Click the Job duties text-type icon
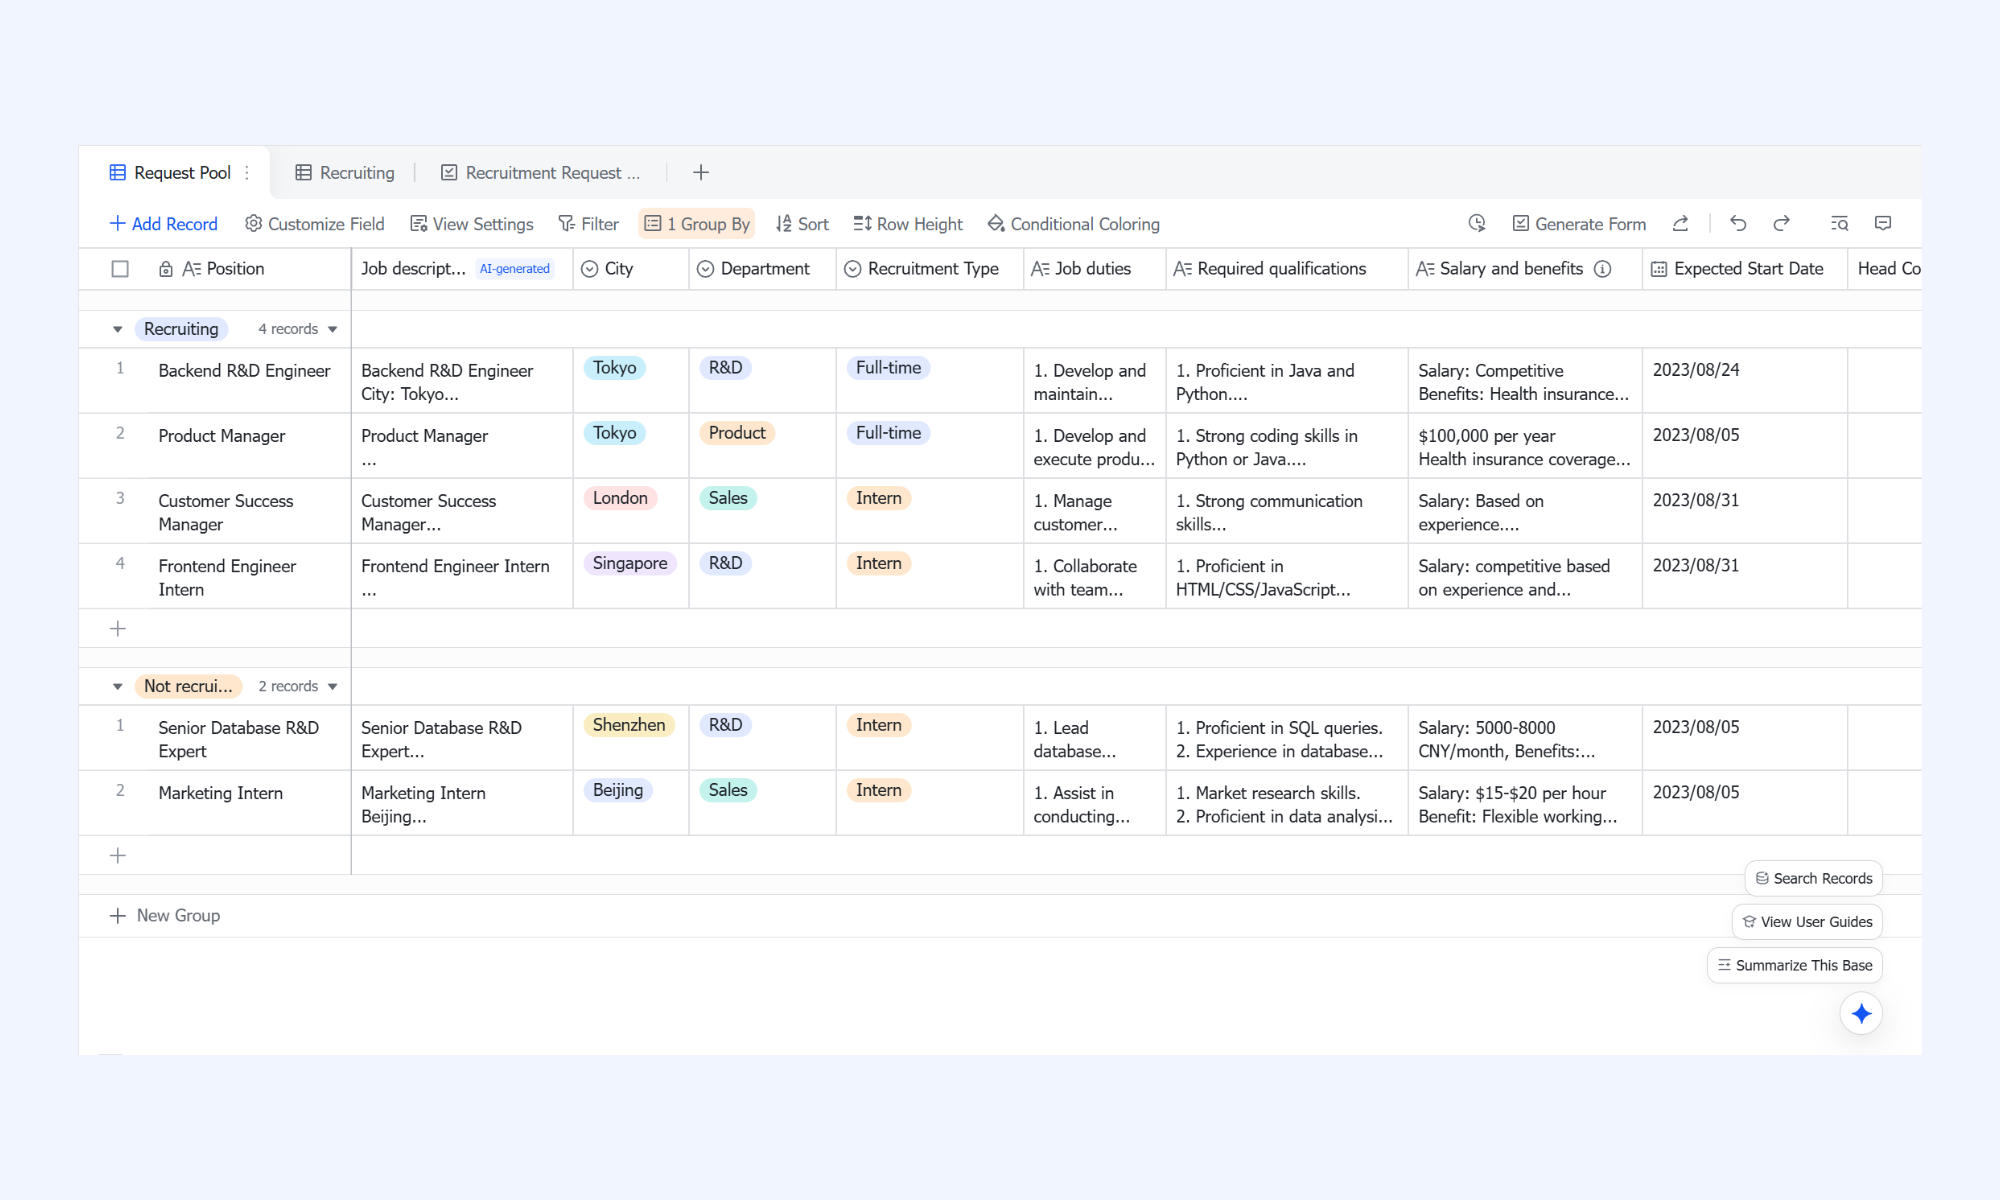The image size is (2000, 1200). pos(1040,269)
